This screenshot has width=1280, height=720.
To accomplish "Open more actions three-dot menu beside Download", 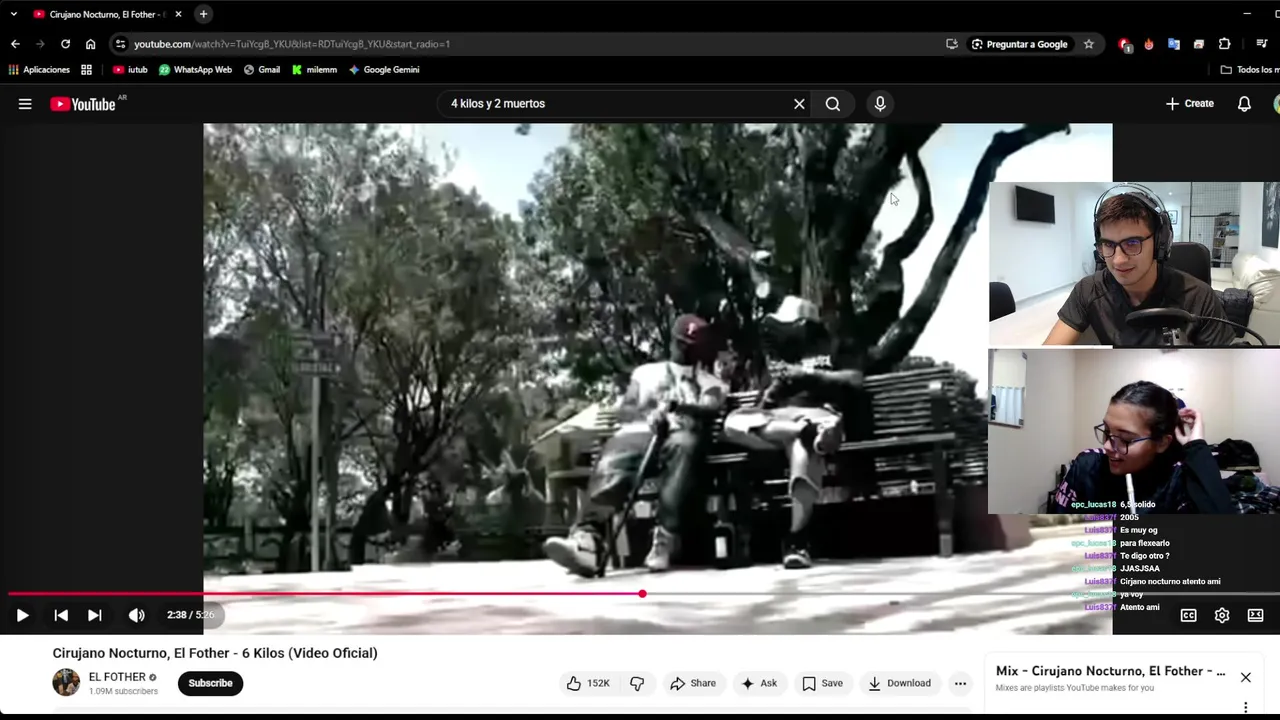I will pyautogui.click(x=960, y=683).
